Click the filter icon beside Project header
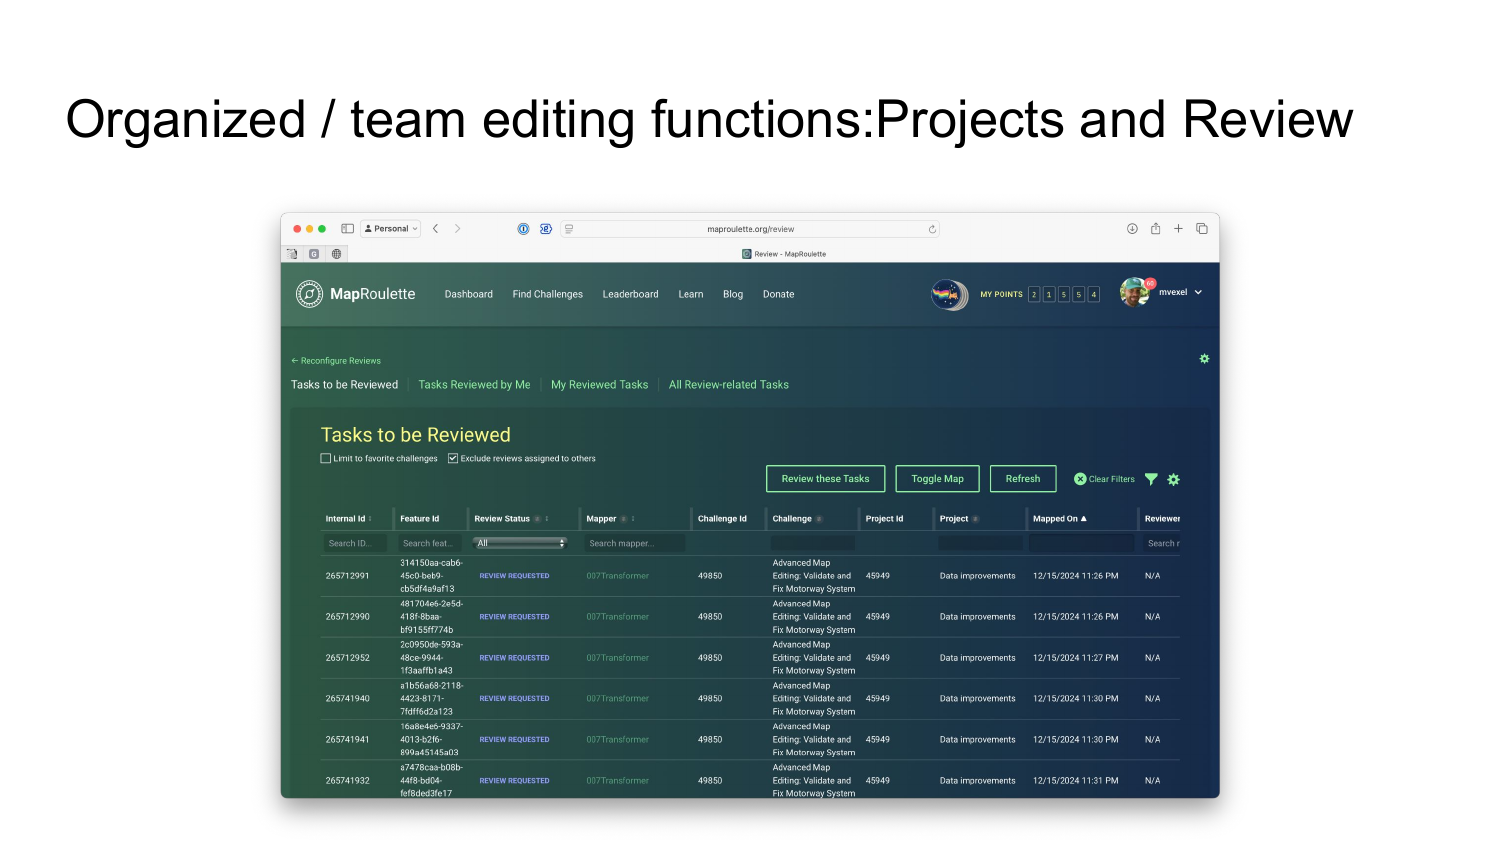1500x844 pixels. pos(975,519)
